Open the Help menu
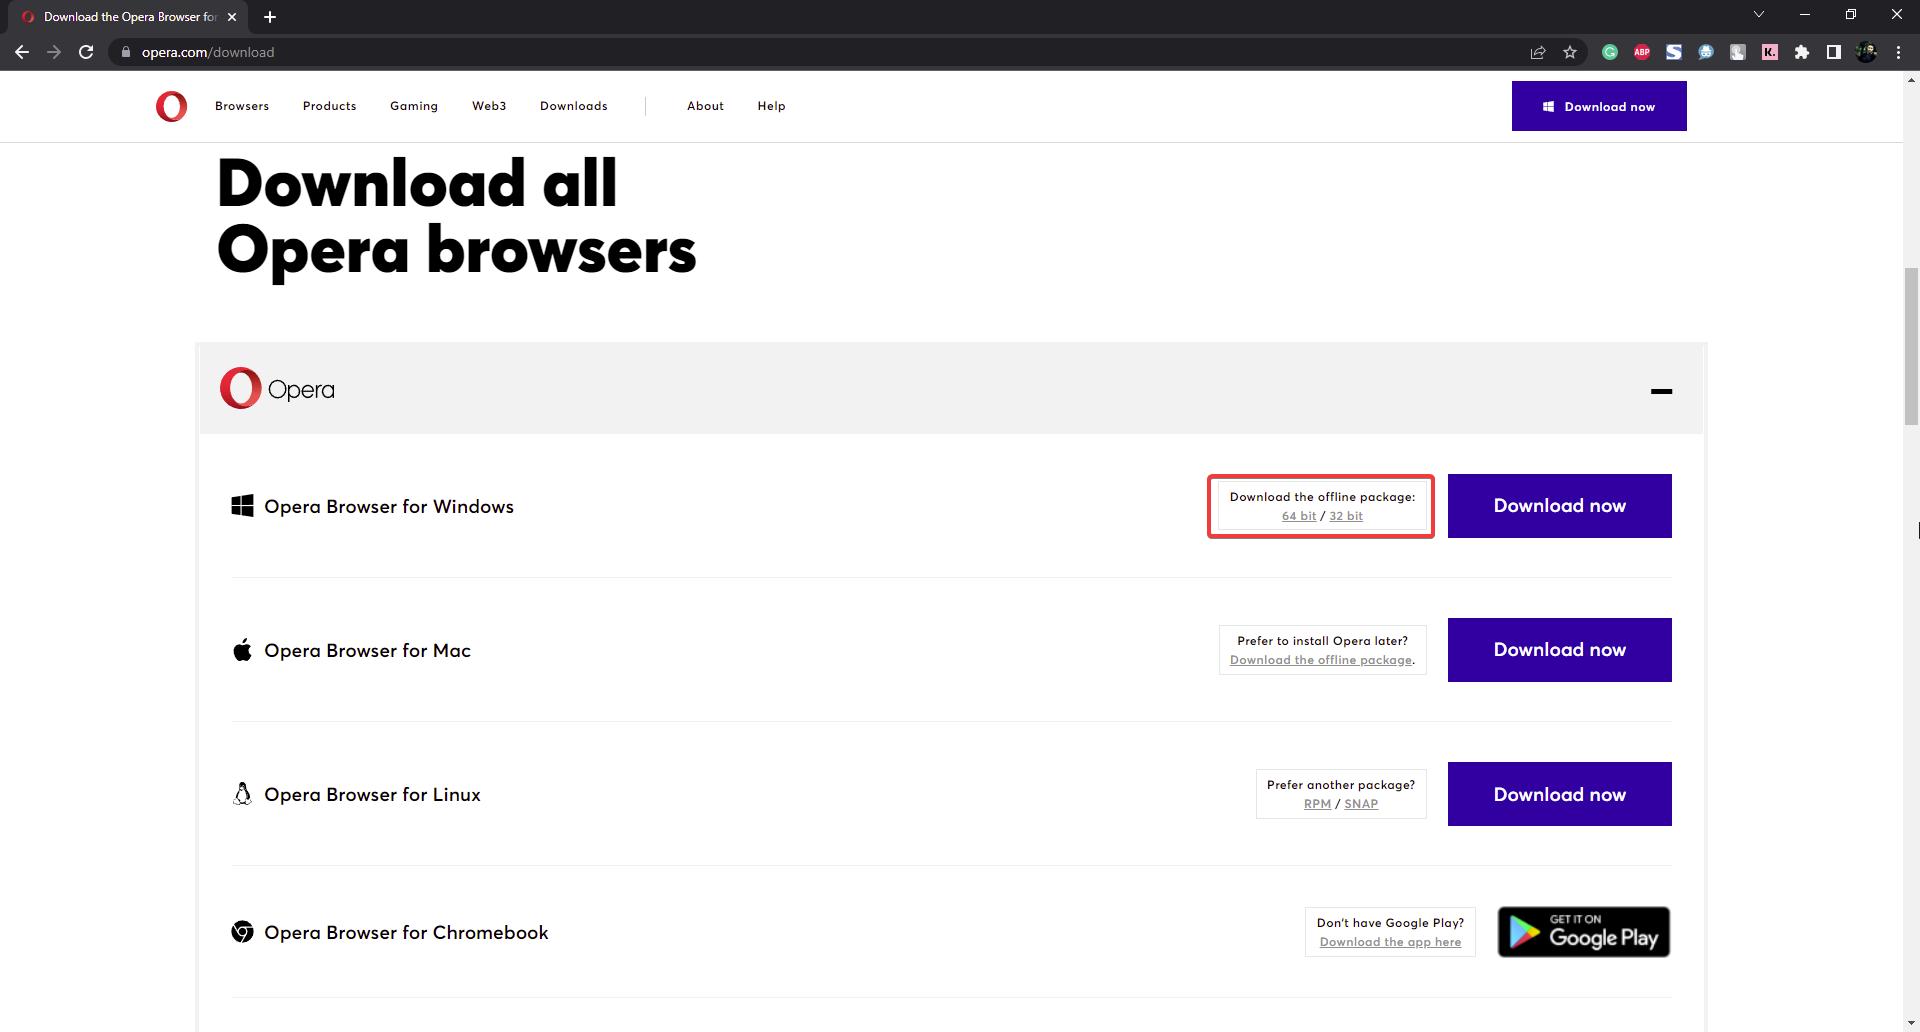This screenshot has height=1032, width=1920. [x=771, y=106]
